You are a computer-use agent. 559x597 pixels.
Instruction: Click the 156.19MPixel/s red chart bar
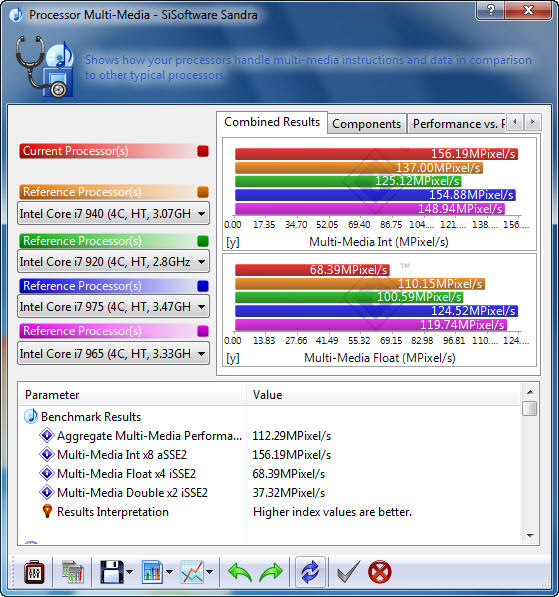click(x=376, y=154)
